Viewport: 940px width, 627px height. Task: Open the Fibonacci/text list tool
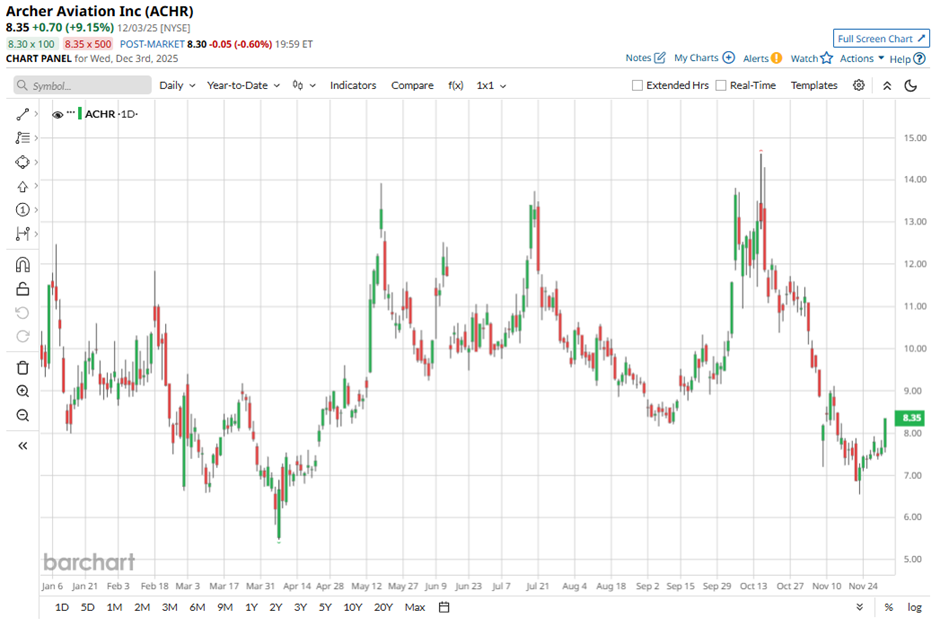pos(23,138)
